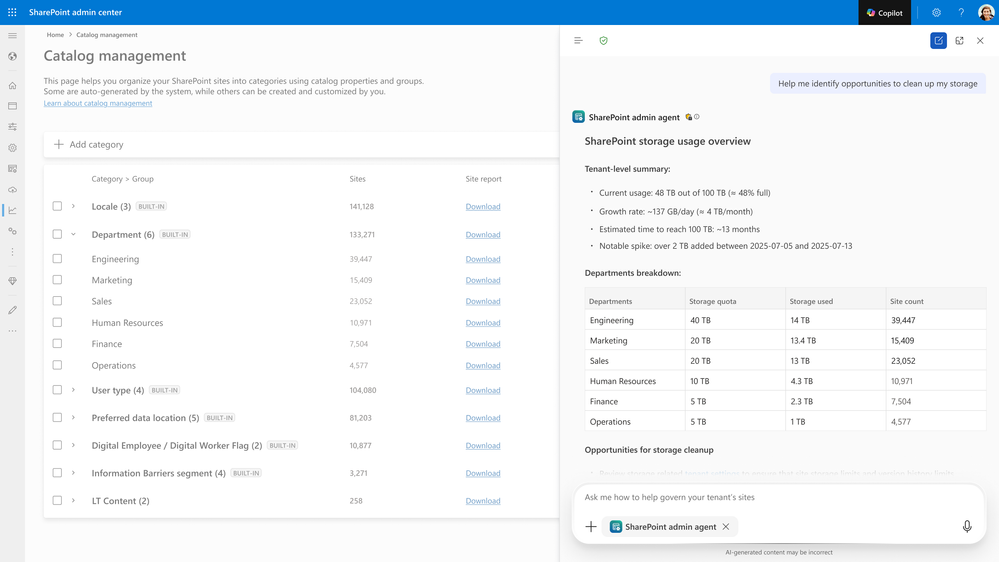Download the Finance site report
Viewport: 999px width, 562px height.
click(x=482, y=344)
